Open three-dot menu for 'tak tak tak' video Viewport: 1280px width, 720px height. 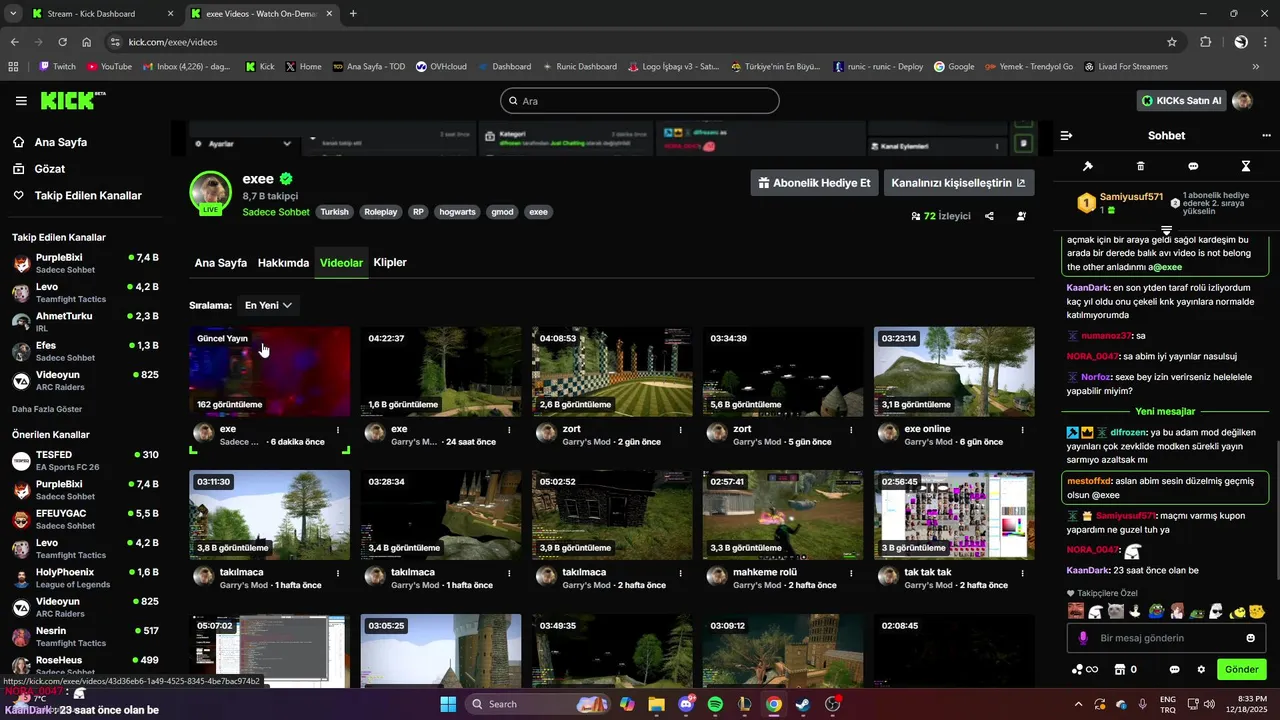click(1023, 574)
